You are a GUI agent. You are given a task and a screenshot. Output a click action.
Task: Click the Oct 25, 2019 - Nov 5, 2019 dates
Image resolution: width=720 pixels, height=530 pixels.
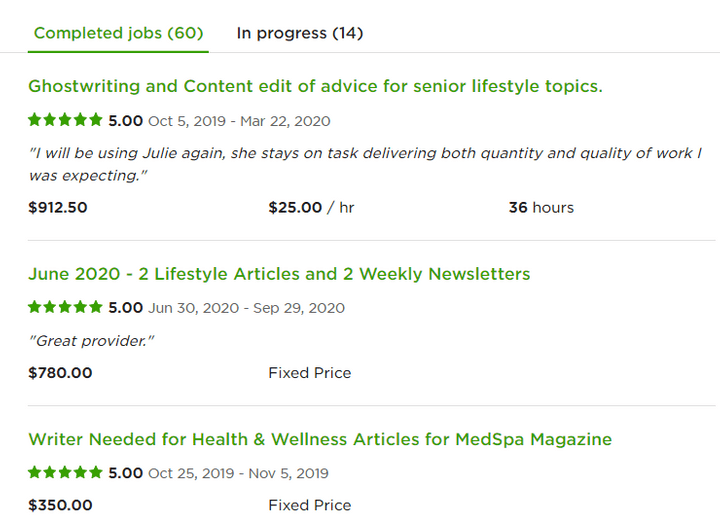point(238,473)
